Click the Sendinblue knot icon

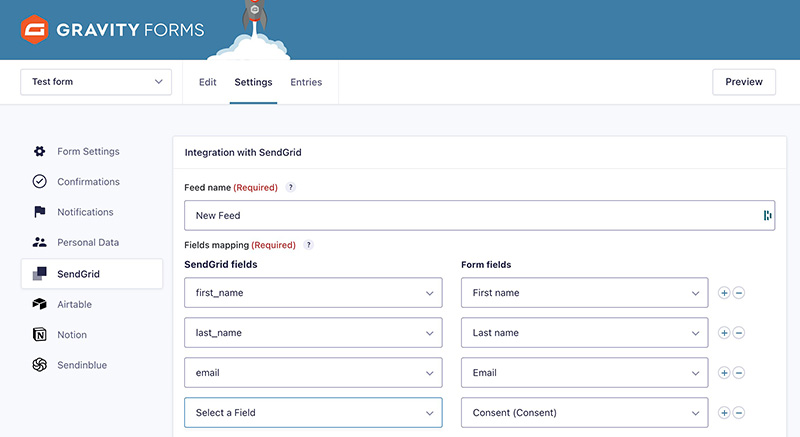39,365
